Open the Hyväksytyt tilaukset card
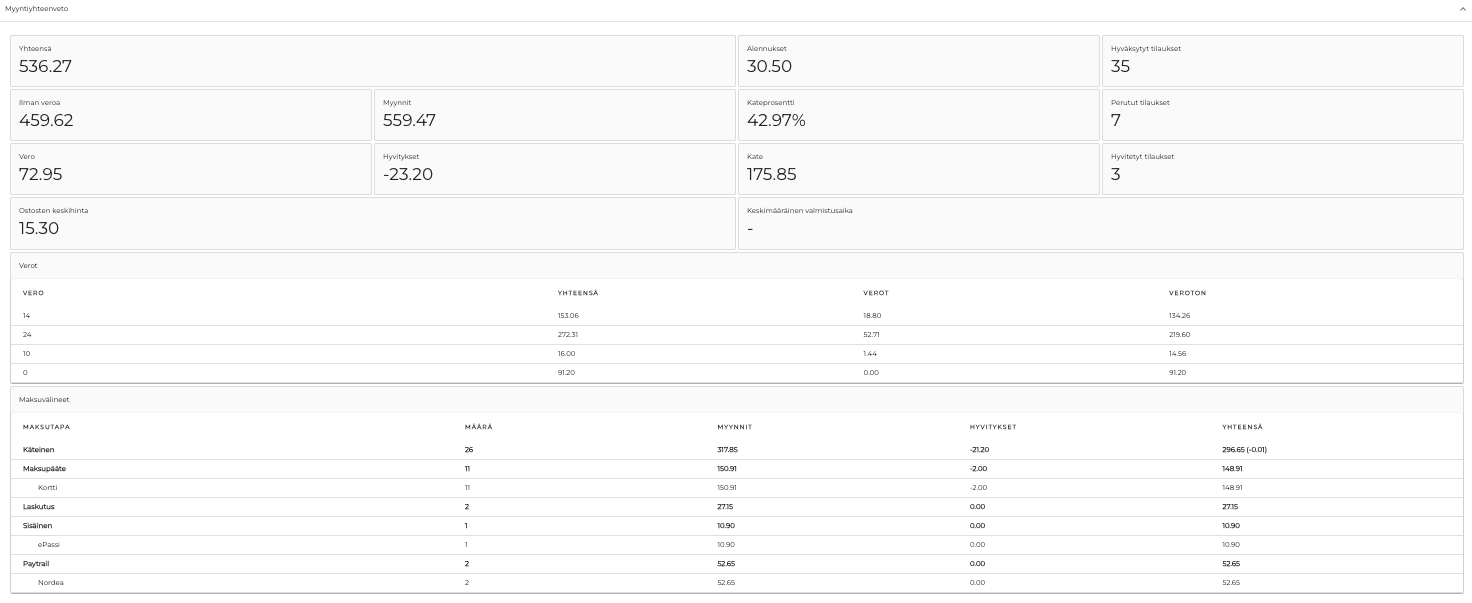Screen dimensions: 1472x603 coord(1282,61)
